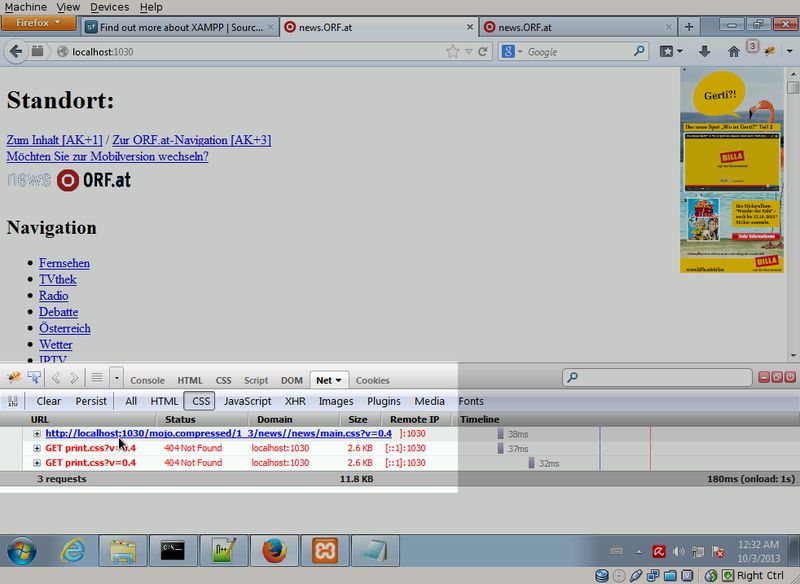800x584 pixels.
Task: Reload the page with the refresh icon
Action: click(x=483, y=51)
